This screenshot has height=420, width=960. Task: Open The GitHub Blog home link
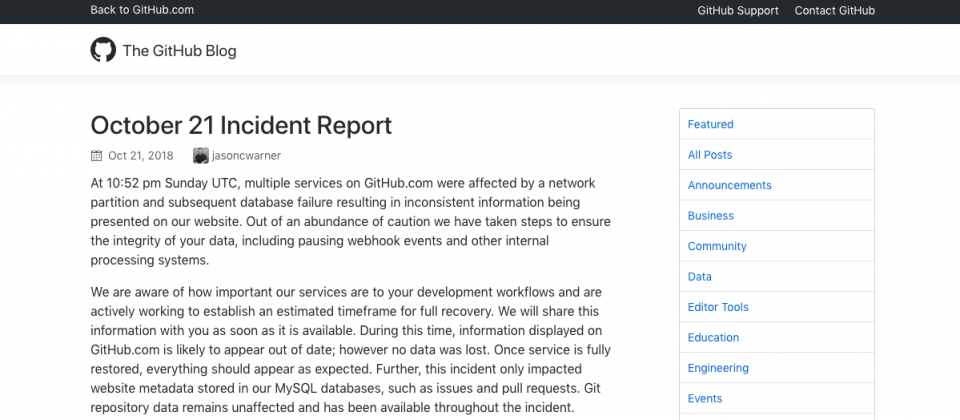pyautogui.click(x=179, y=51)
